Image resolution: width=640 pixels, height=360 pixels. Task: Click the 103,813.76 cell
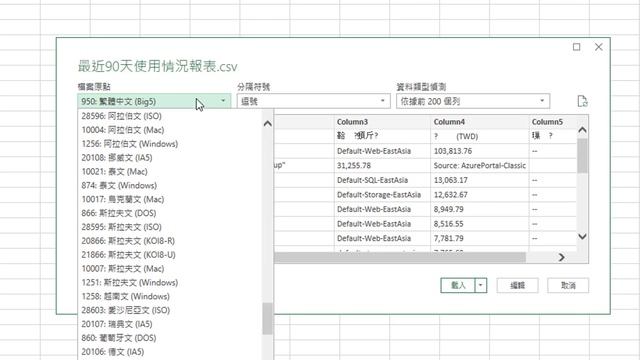[x=480, y=151]
